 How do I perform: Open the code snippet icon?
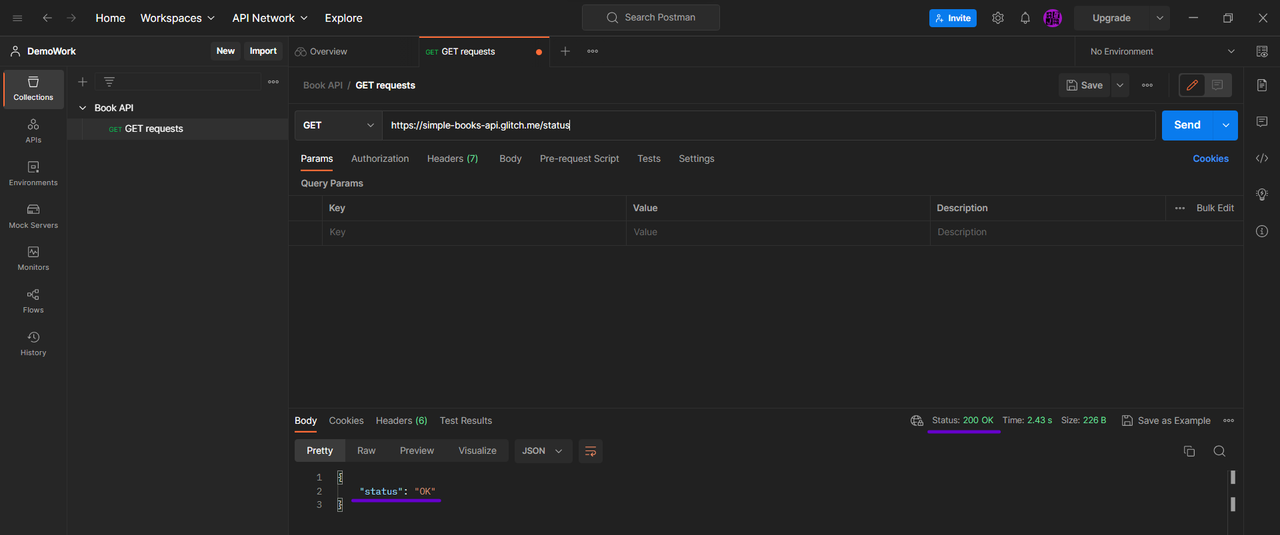(1262, 158)
